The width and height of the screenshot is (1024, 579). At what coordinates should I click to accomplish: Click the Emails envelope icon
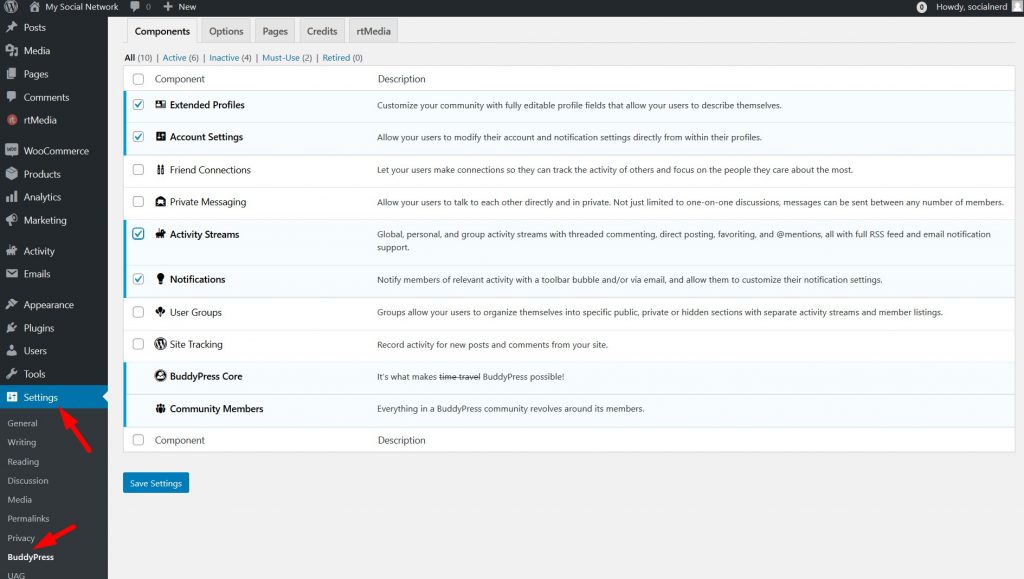(x=12, y=274)
